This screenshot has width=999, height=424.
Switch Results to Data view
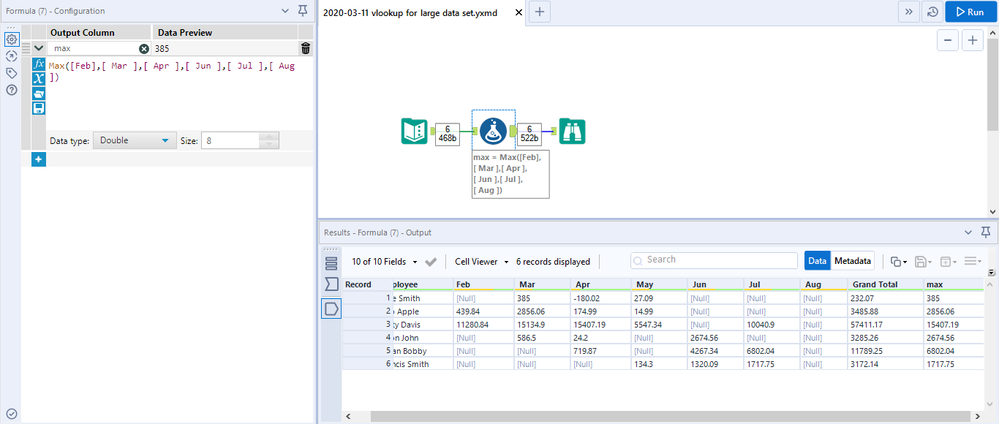point(817,261)
